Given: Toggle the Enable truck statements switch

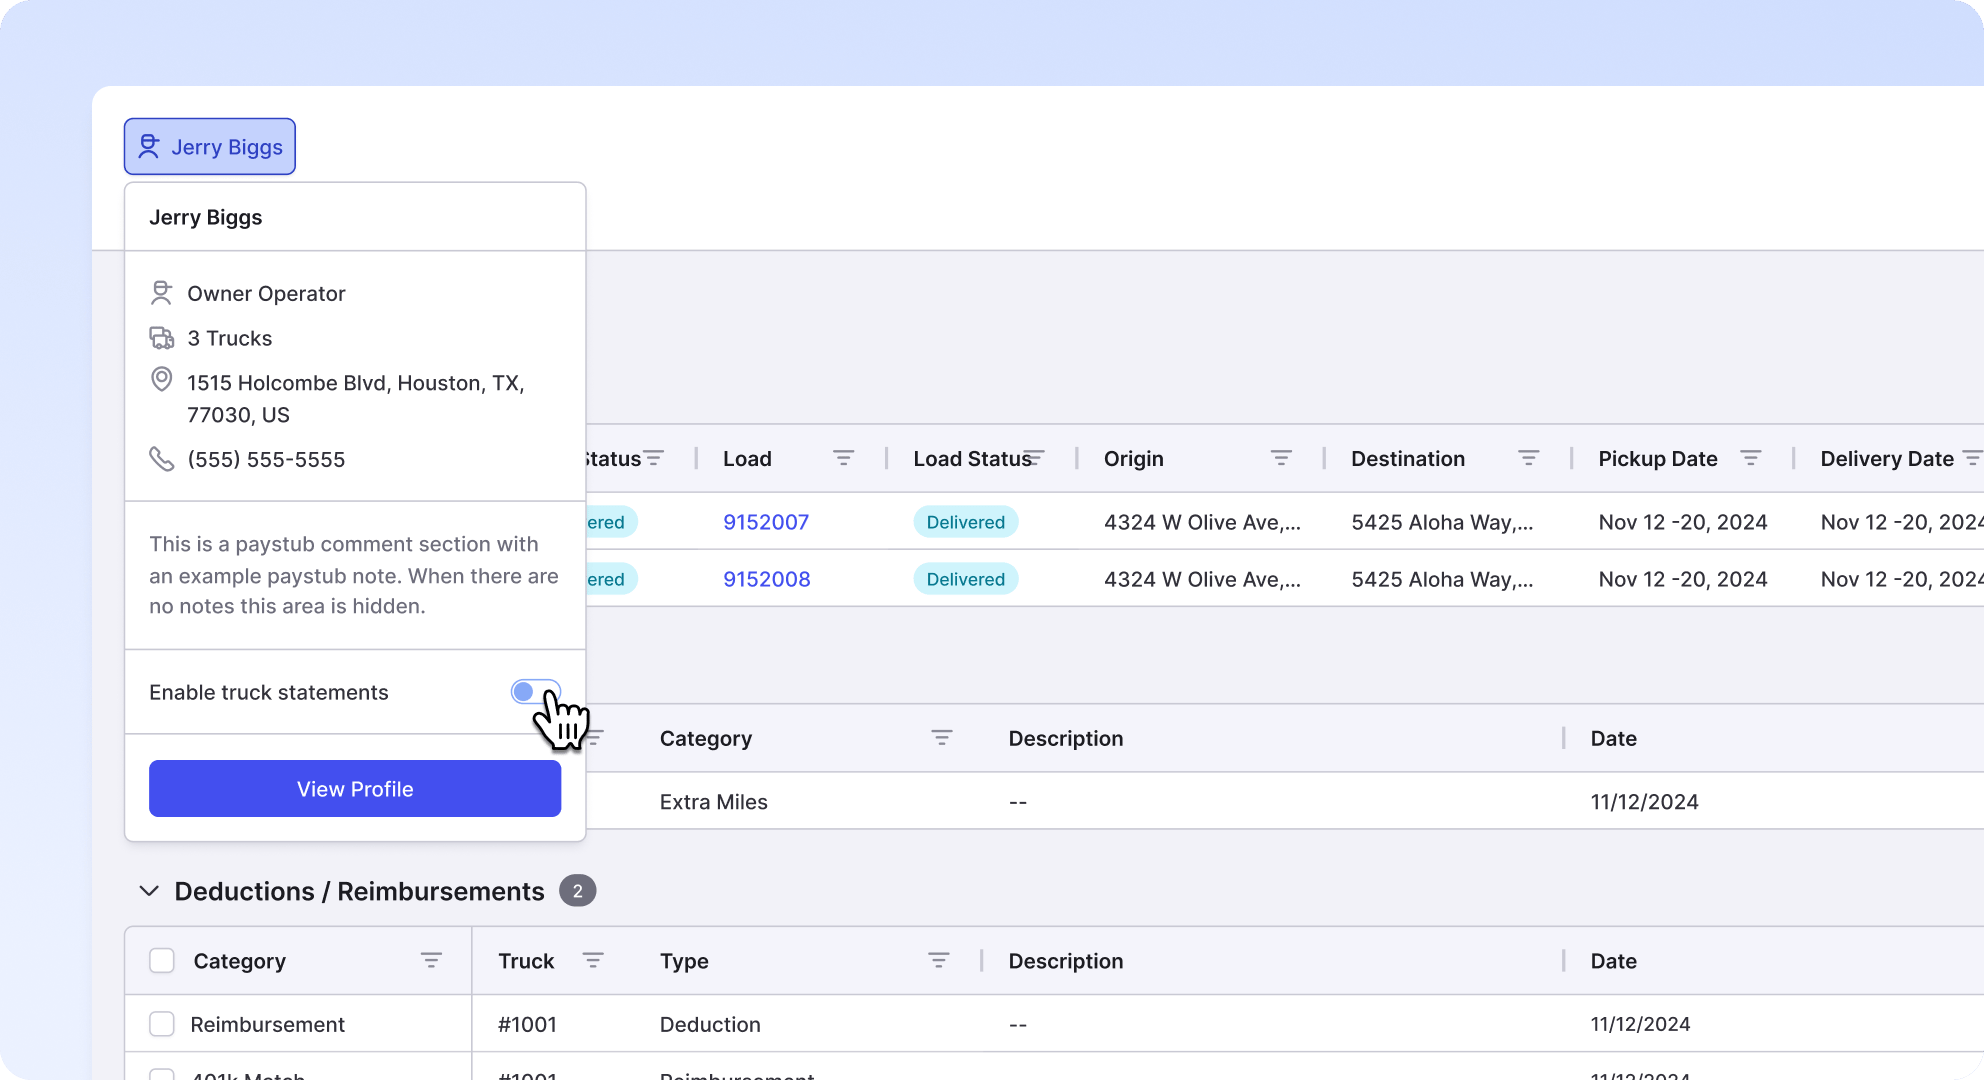Looking at the screenshot, I should pyautogui.click(x=536, y=692).
